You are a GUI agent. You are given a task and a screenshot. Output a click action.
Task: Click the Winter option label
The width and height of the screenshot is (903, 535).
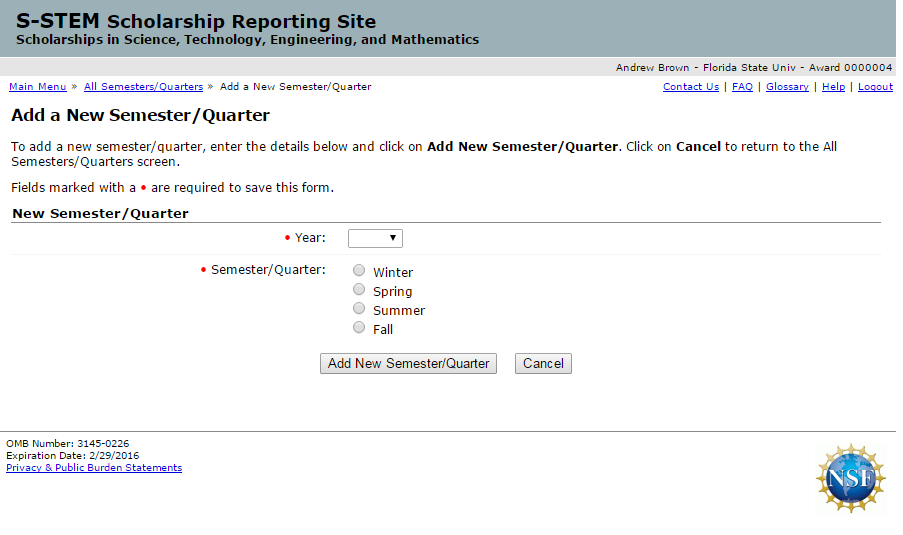[393, 272]
